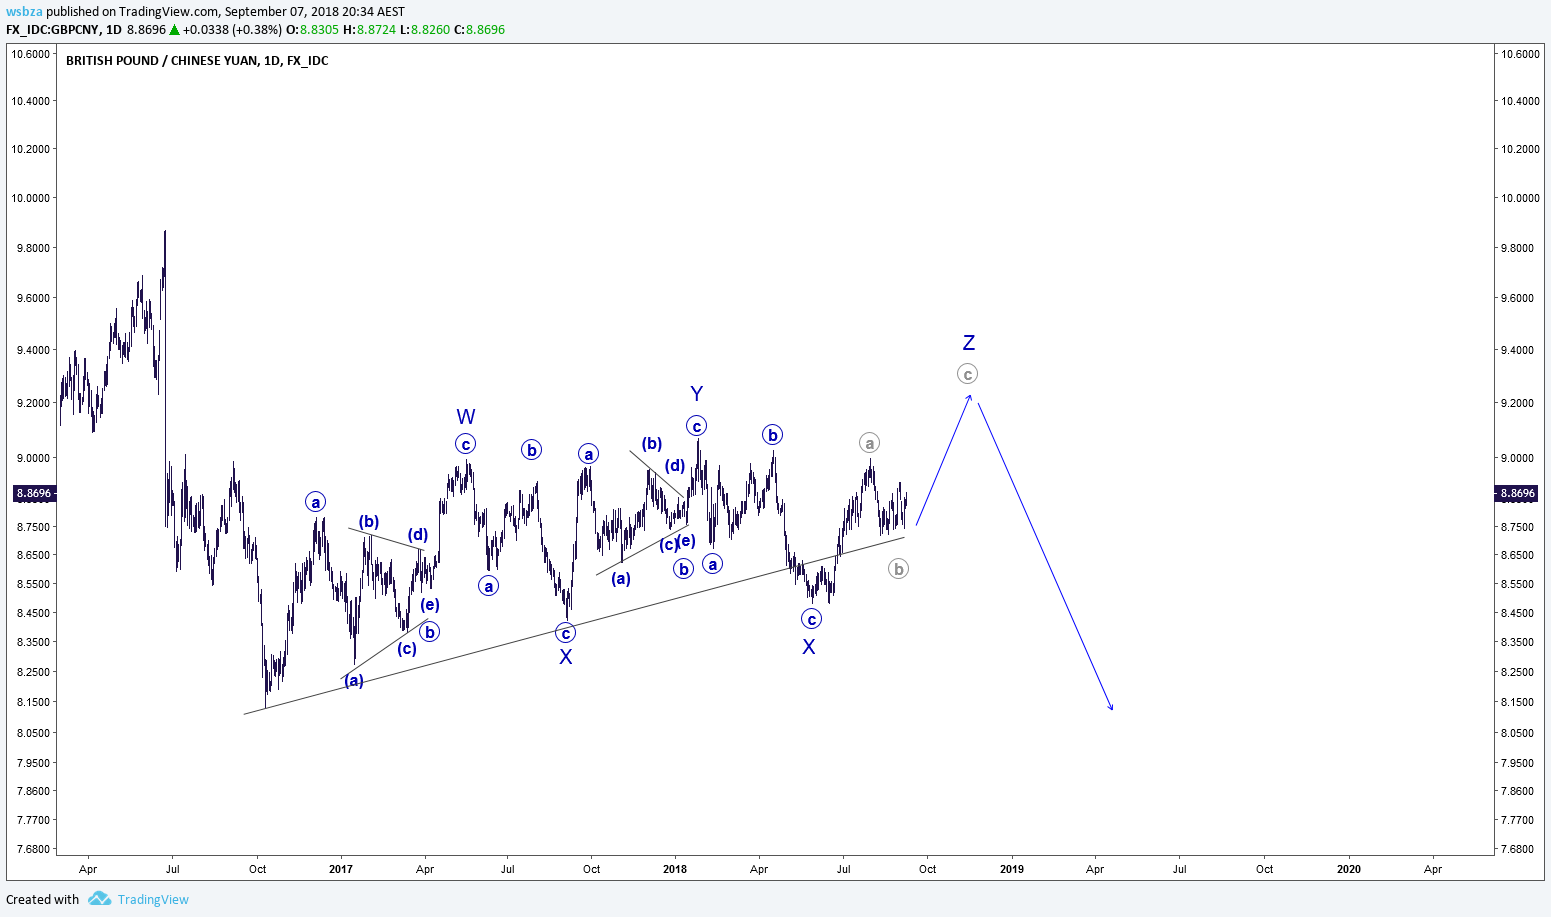Select the grey circled b wave marker

click(898, 569)
